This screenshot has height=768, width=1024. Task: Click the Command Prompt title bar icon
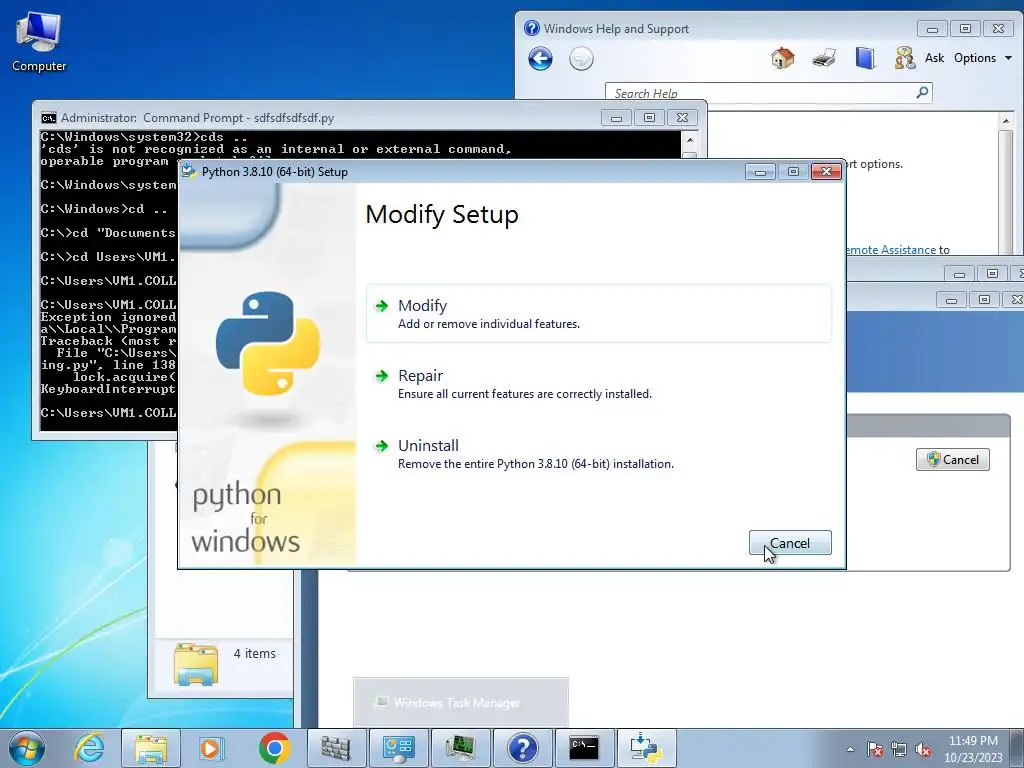[x=49, y=118]
